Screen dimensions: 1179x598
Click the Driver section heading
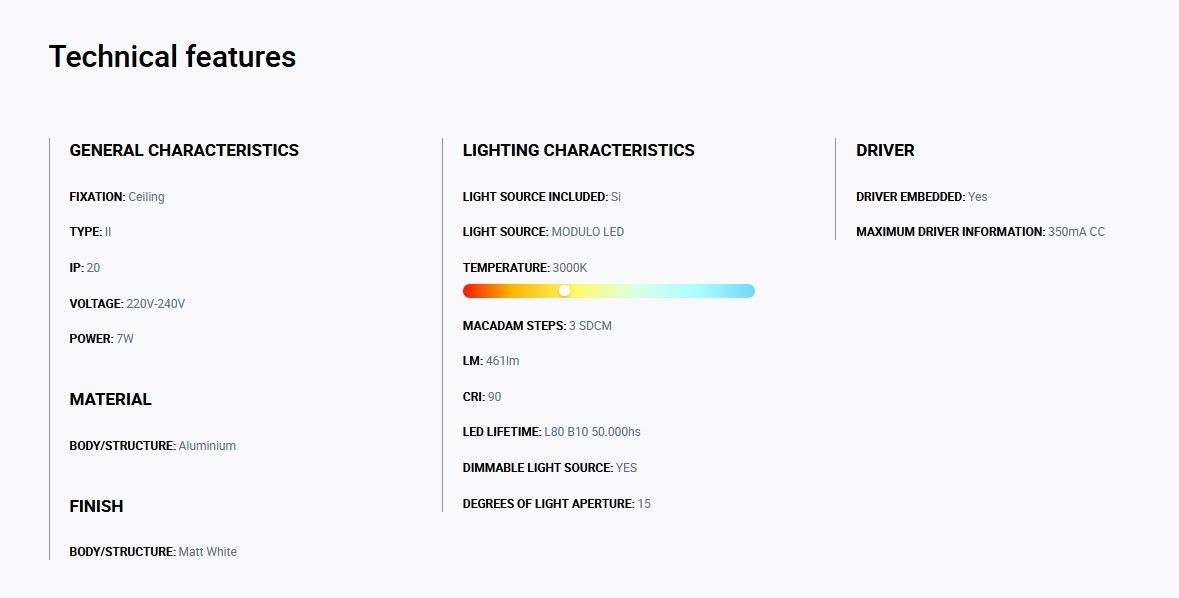click(x=885, y=150)
